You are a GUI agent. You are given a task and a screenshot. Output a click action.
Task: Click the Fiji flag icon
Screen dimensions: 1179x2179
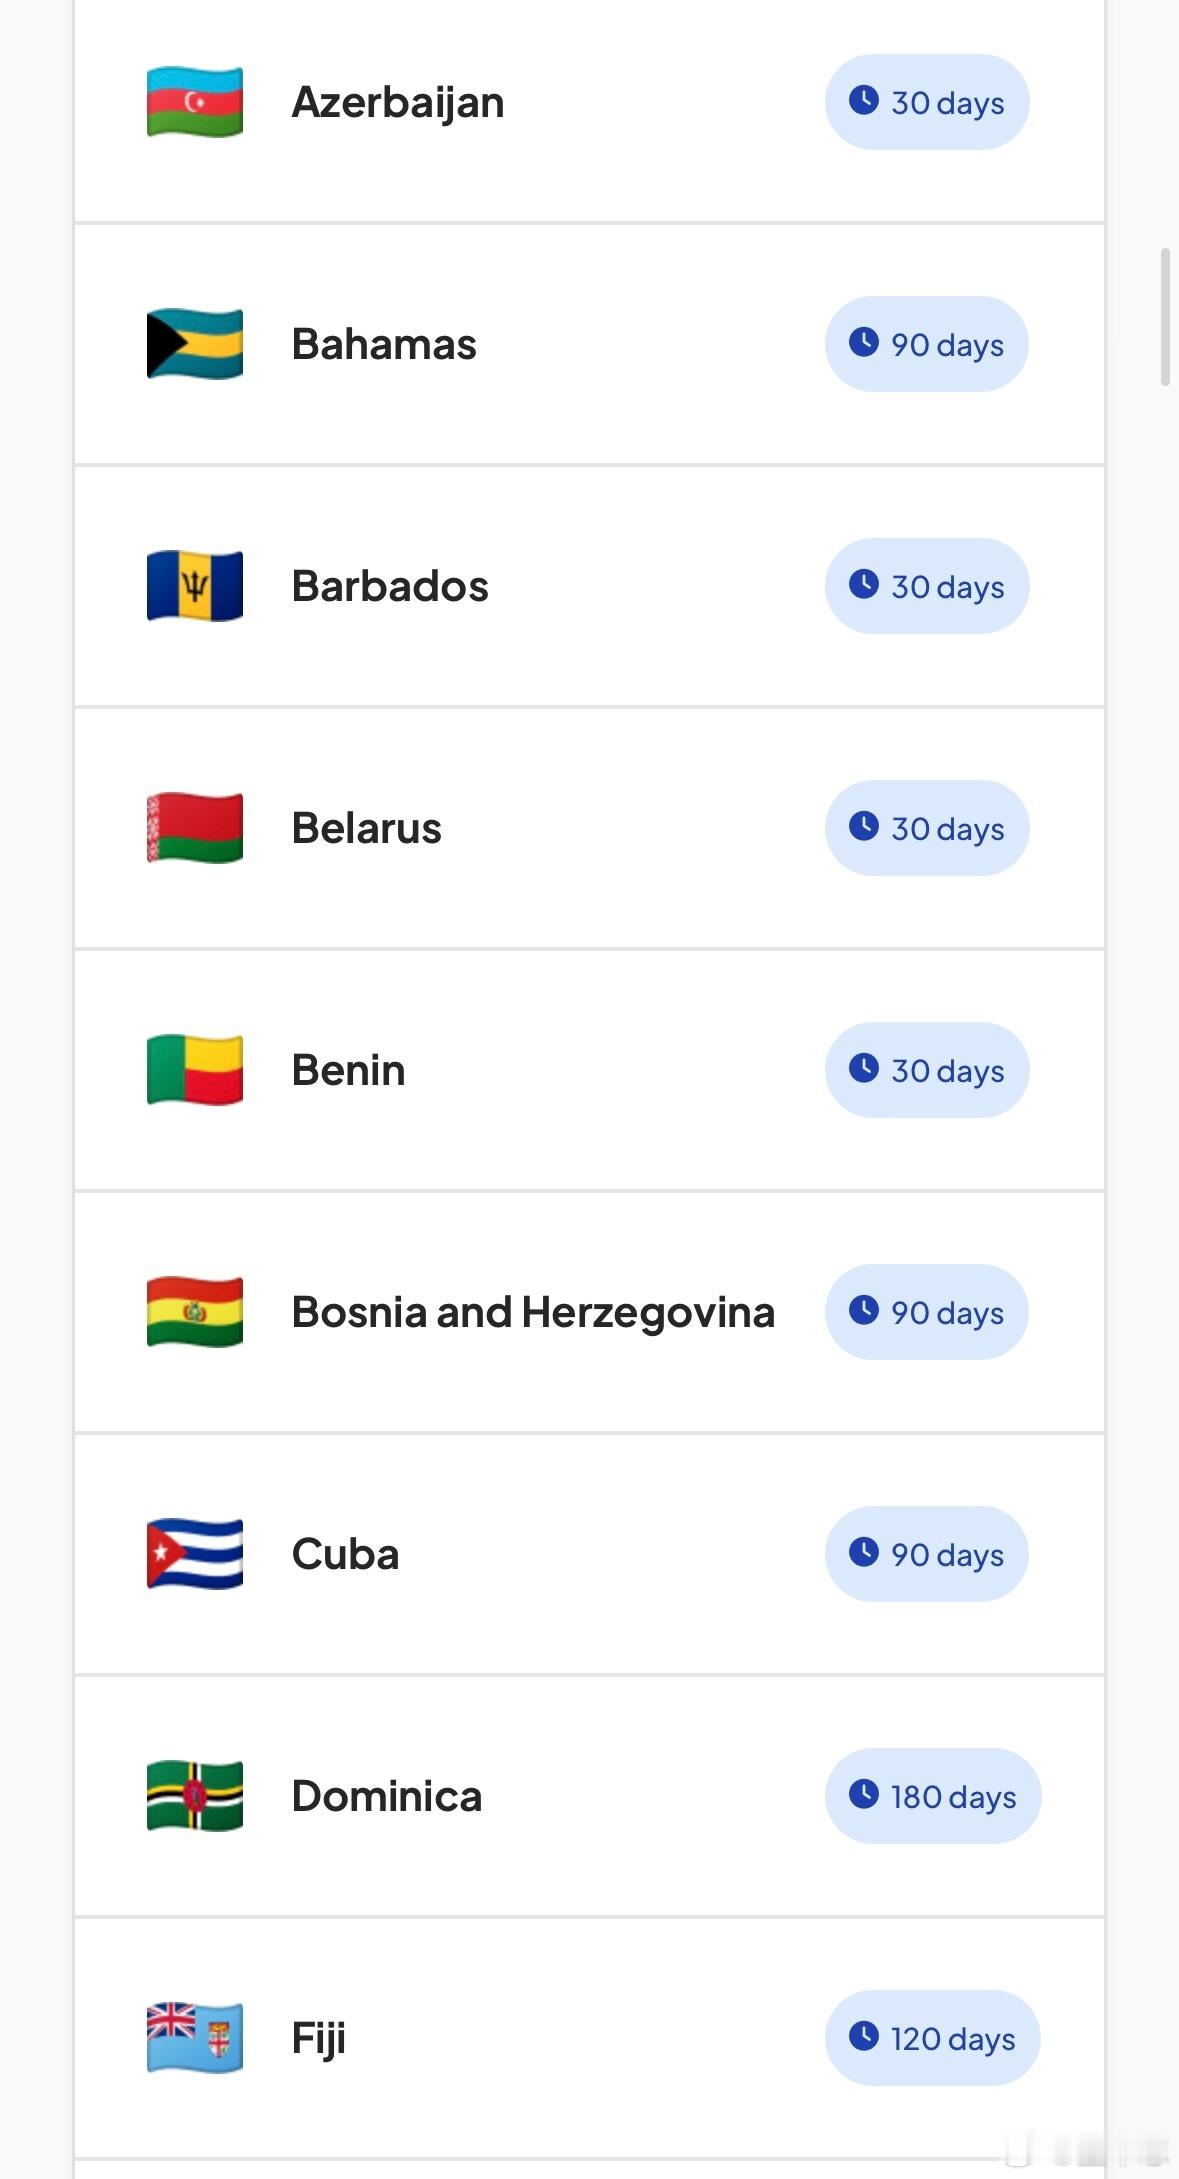tap(195, 2038)
